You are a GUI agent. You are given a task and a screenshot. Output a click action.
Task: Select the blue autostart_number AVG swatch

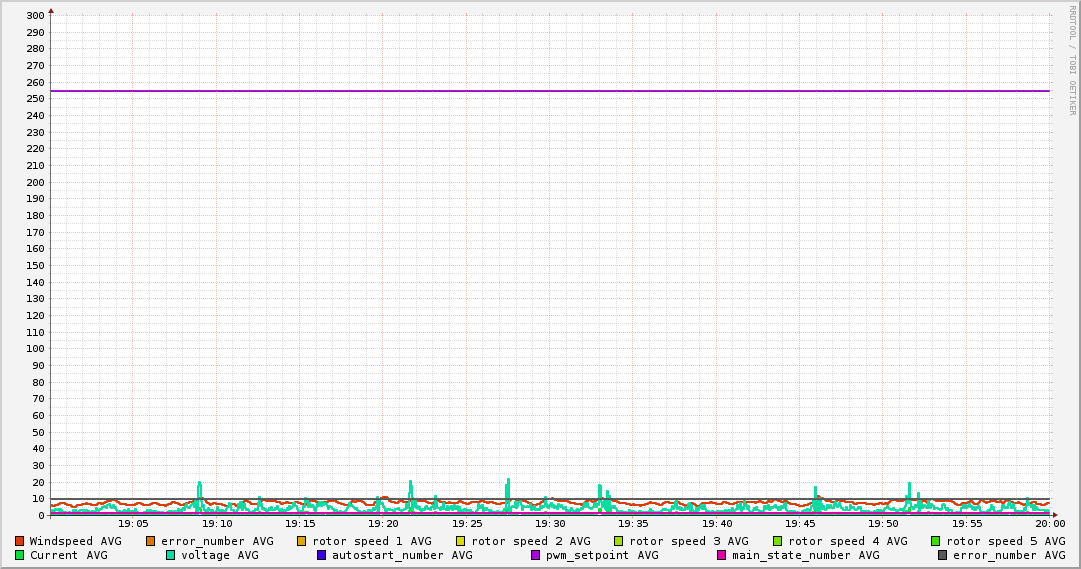tap(321, 555)
